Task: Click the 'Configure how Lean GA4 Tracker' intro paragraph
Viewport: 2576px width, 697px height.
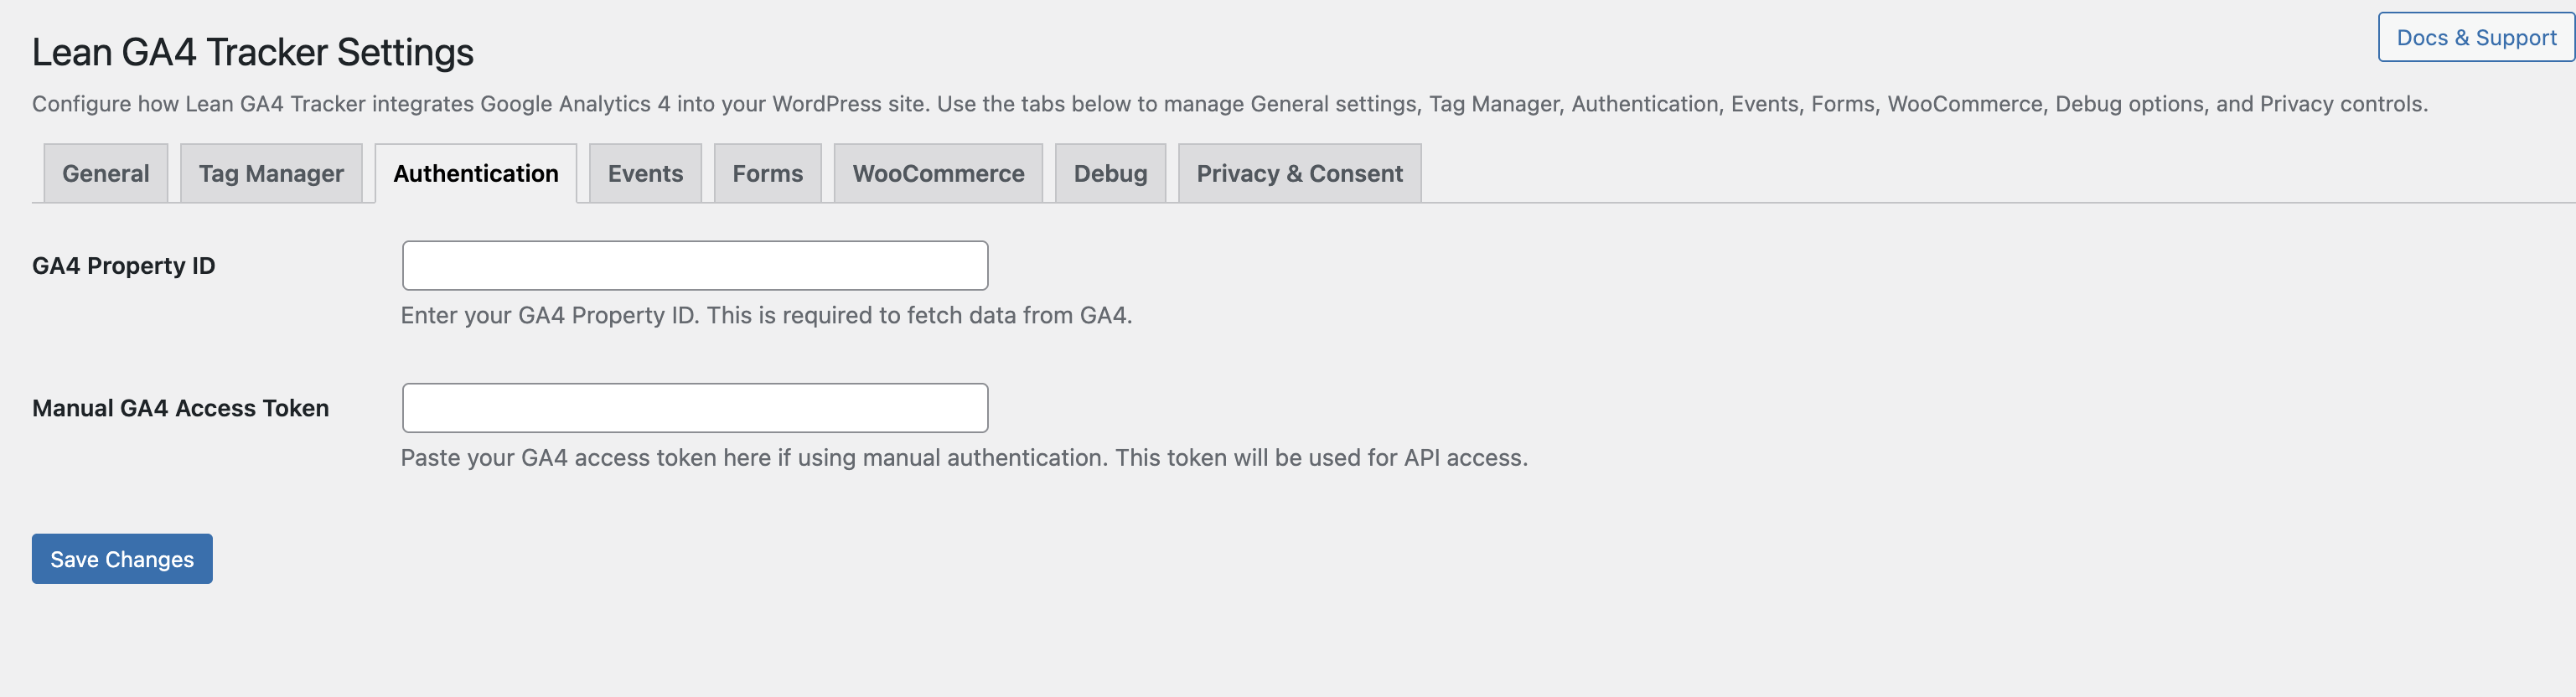Action: 1229,104
